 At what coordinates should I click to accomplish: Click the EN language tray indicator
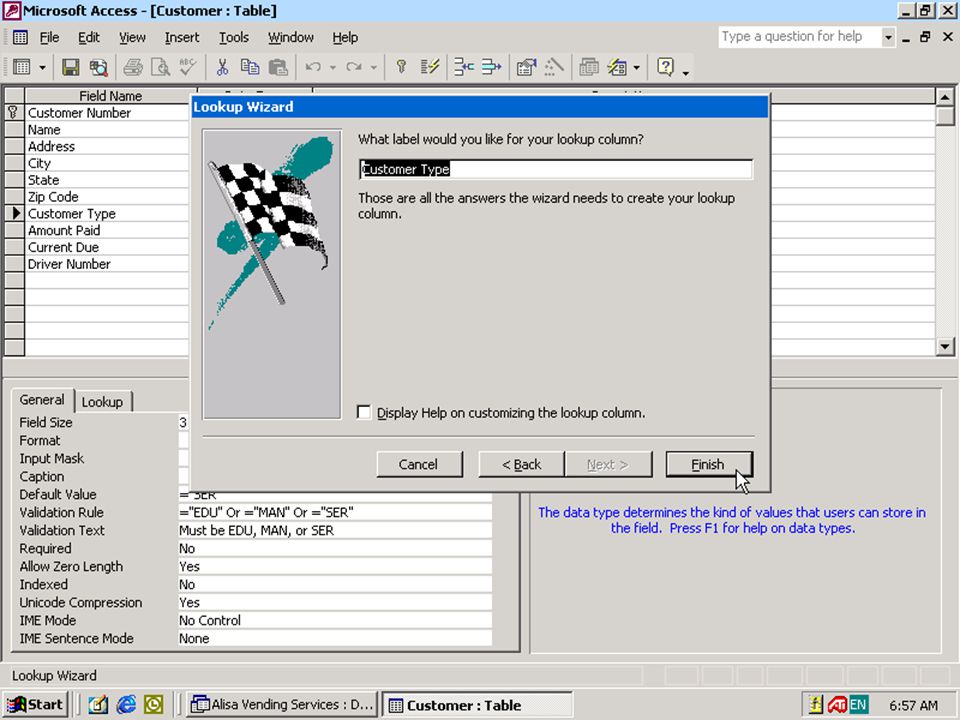click(x=858, y=705)
